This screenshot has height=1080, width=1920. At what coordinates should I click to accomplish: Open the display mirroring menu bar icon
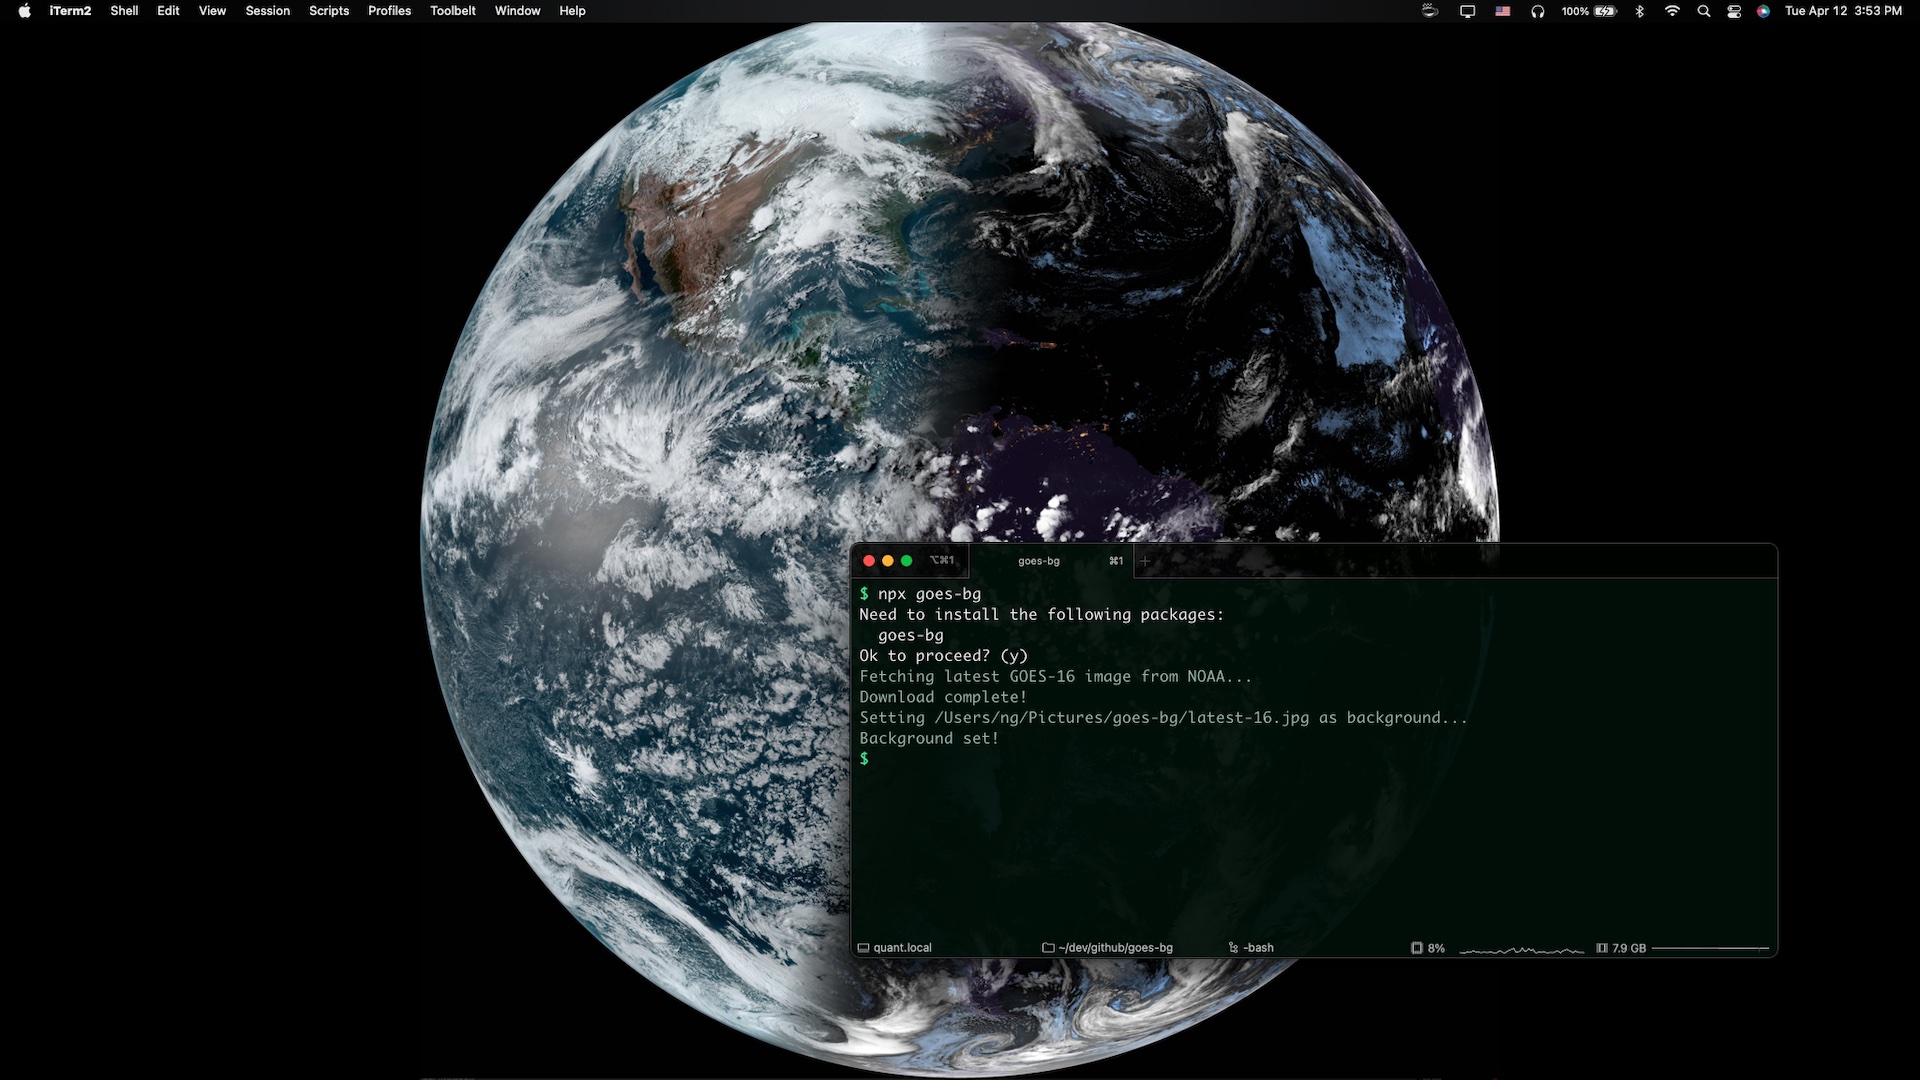(1467, 11)
